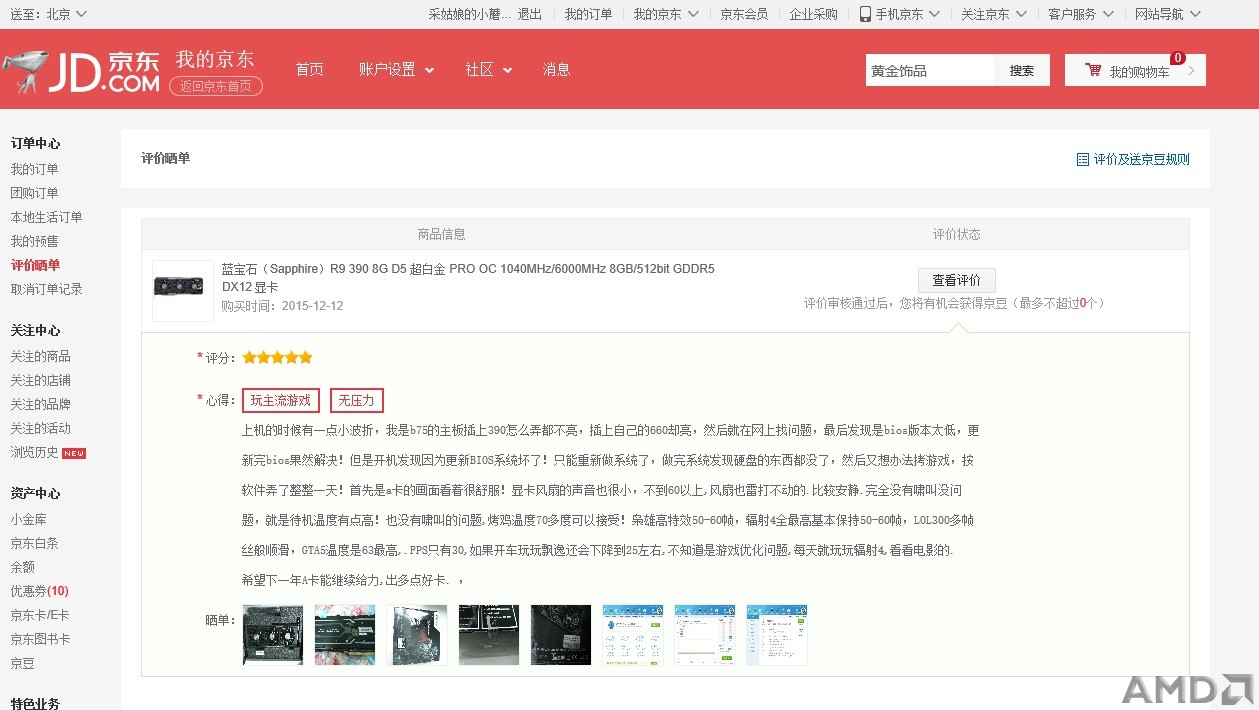Click the 退出 logout link
This screenshot has height=710, width=1259.
pos(530,14)
